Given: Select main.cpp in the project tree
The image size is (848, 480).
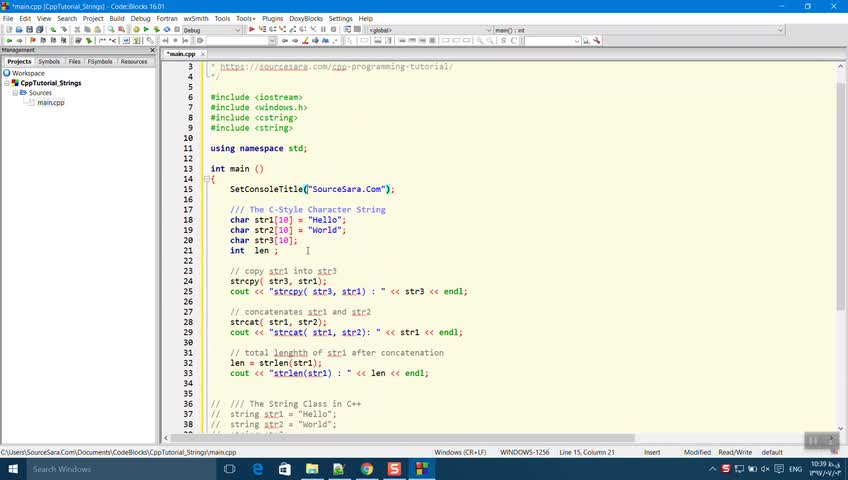Looking at the screenshot, I should [50, 103].
